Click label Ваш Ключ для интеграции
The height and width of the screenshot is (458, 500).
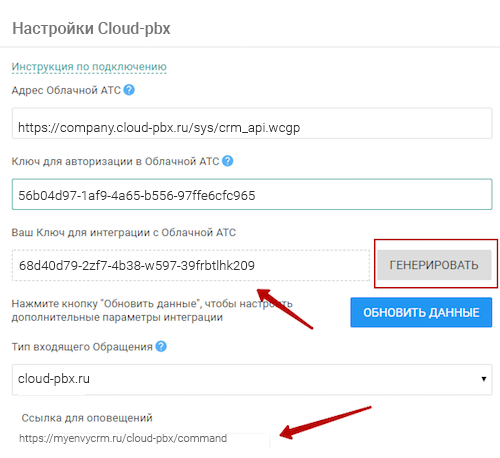pos(124,232)
